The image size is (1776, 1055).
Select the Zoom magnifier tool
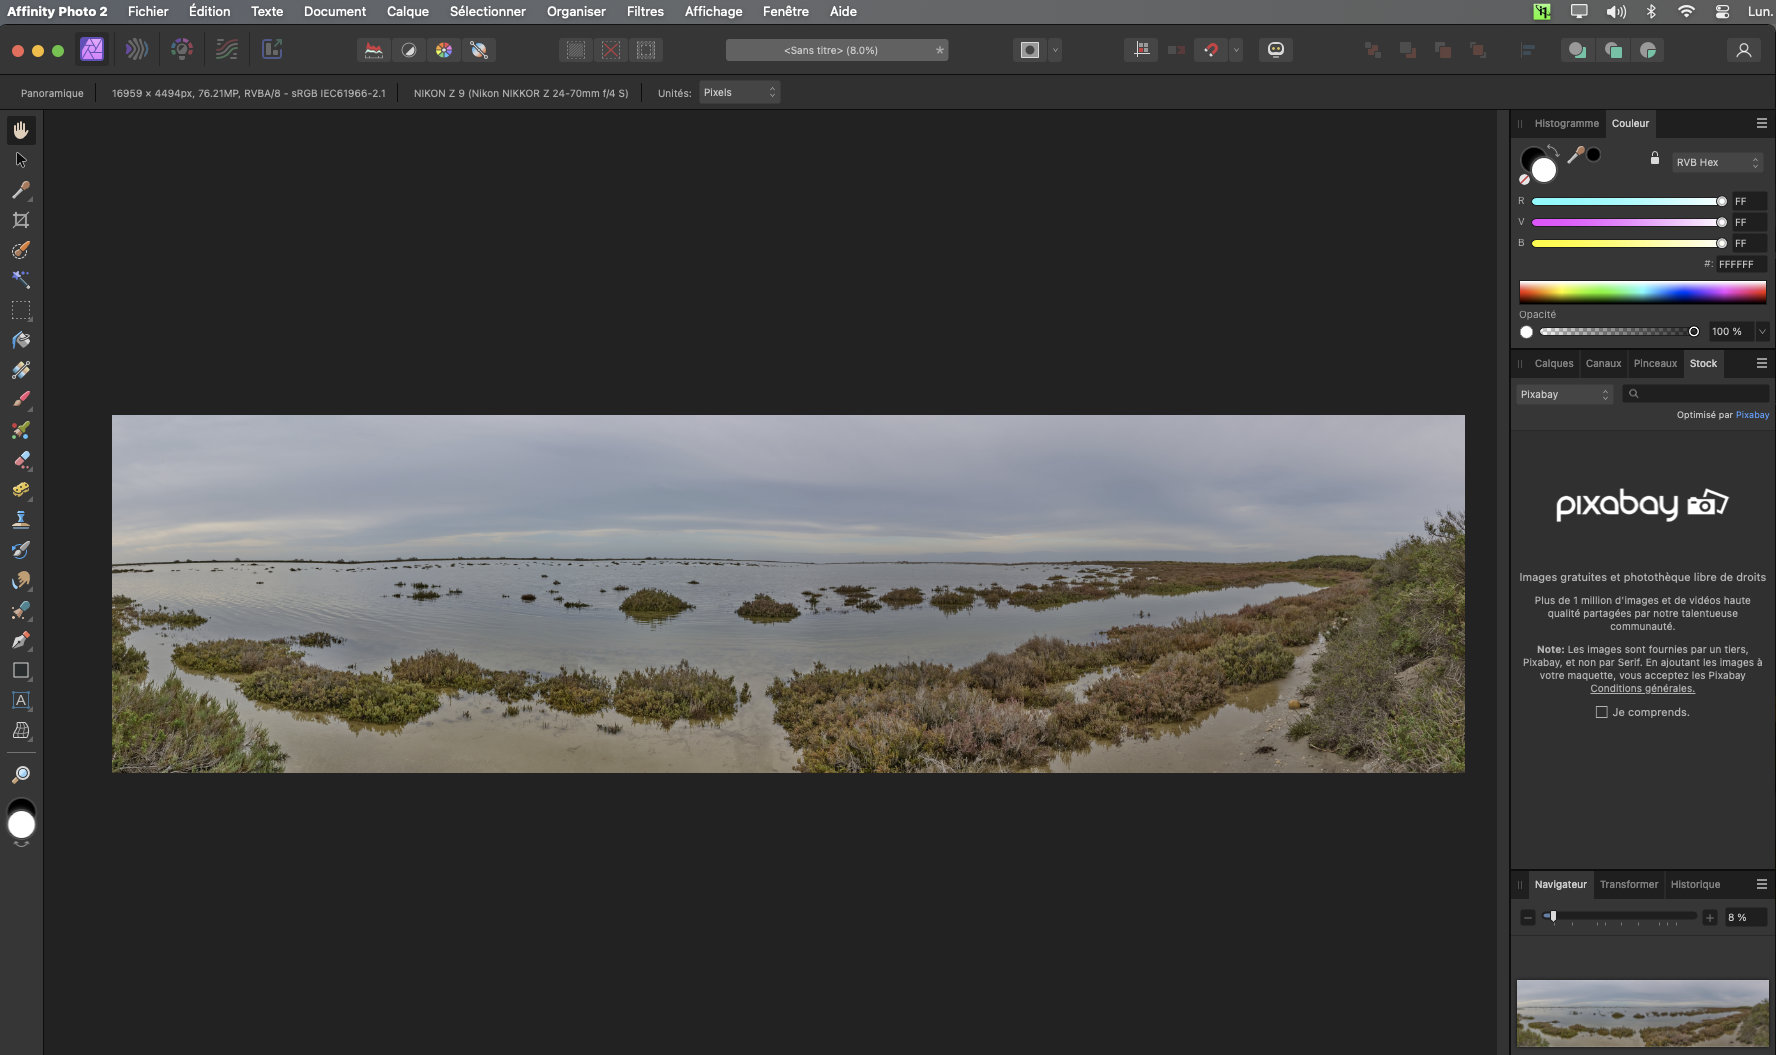(21, 774)
